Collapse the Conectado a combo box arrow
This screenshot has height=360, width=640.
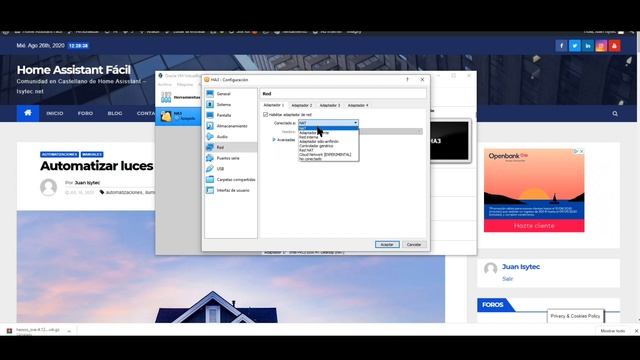356,123
